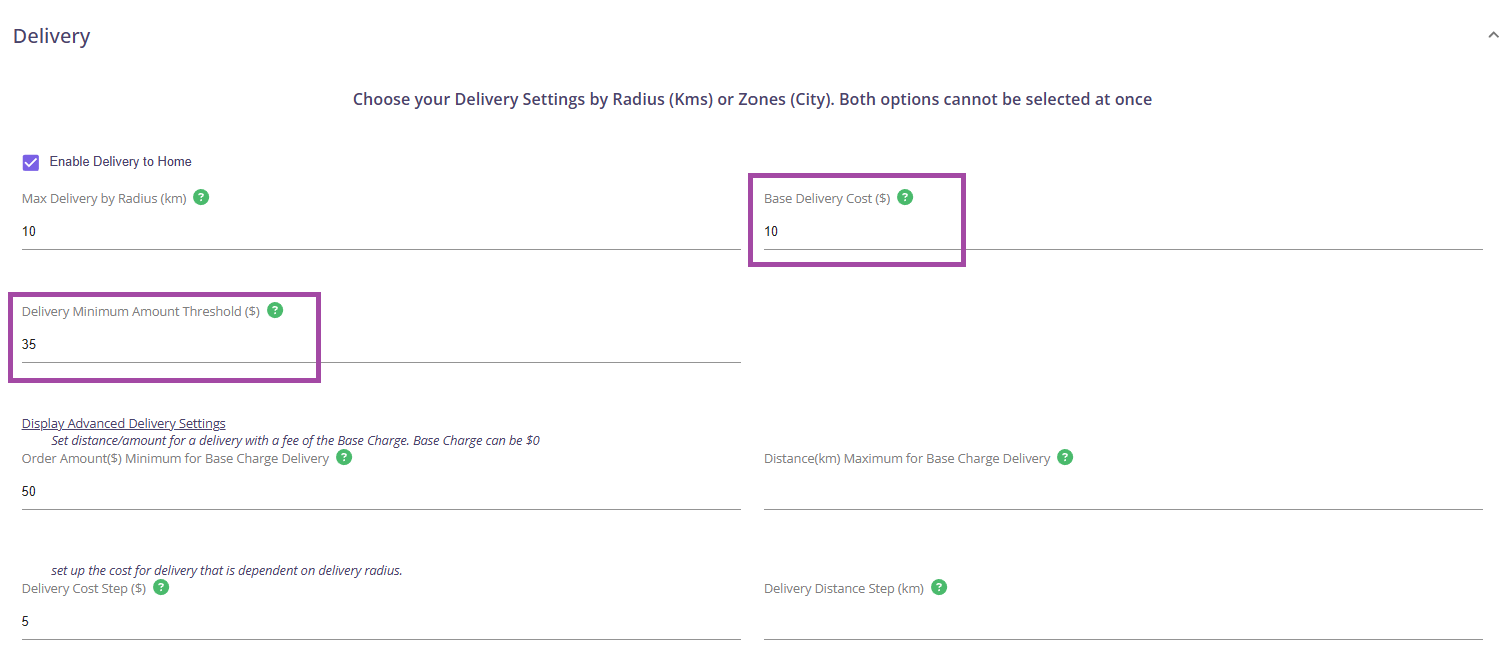The width and height of the screenshot is (1506, 670).
Task: Click help icon beside Delivery Cost Step
Action: (x=161, y=587)
